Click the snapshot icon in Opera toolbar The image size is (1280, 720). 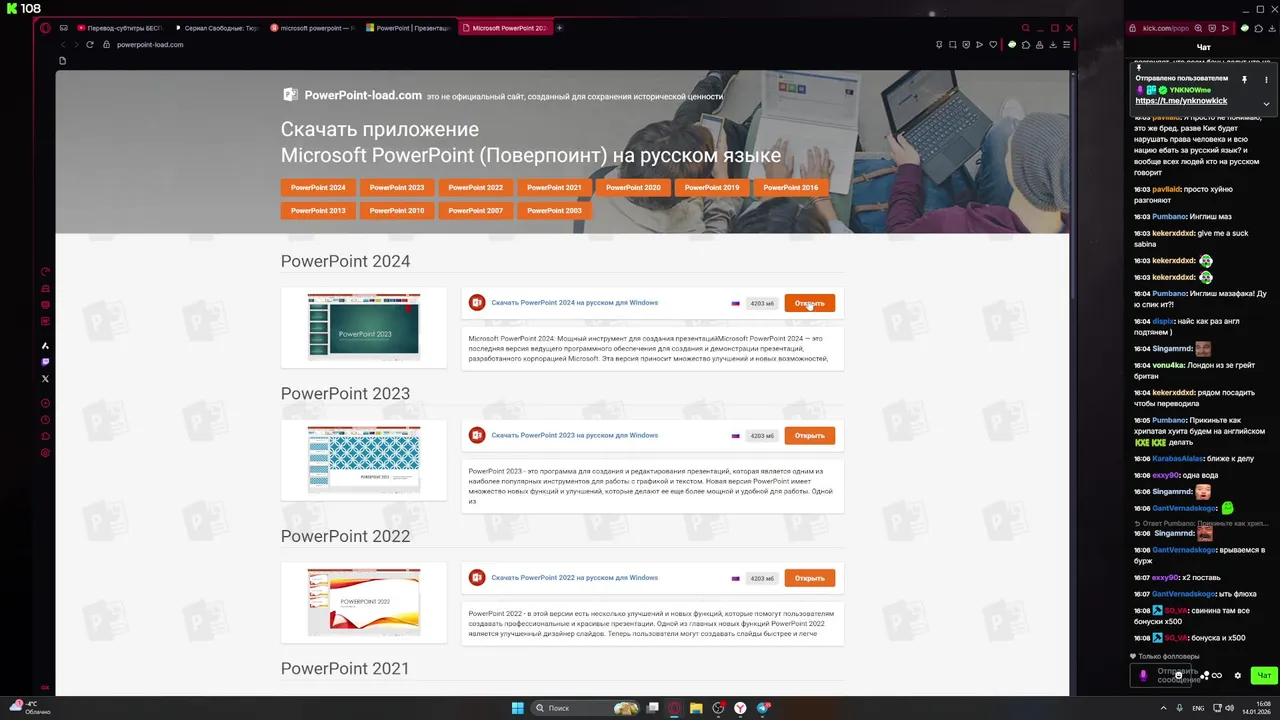click(952, 45)
